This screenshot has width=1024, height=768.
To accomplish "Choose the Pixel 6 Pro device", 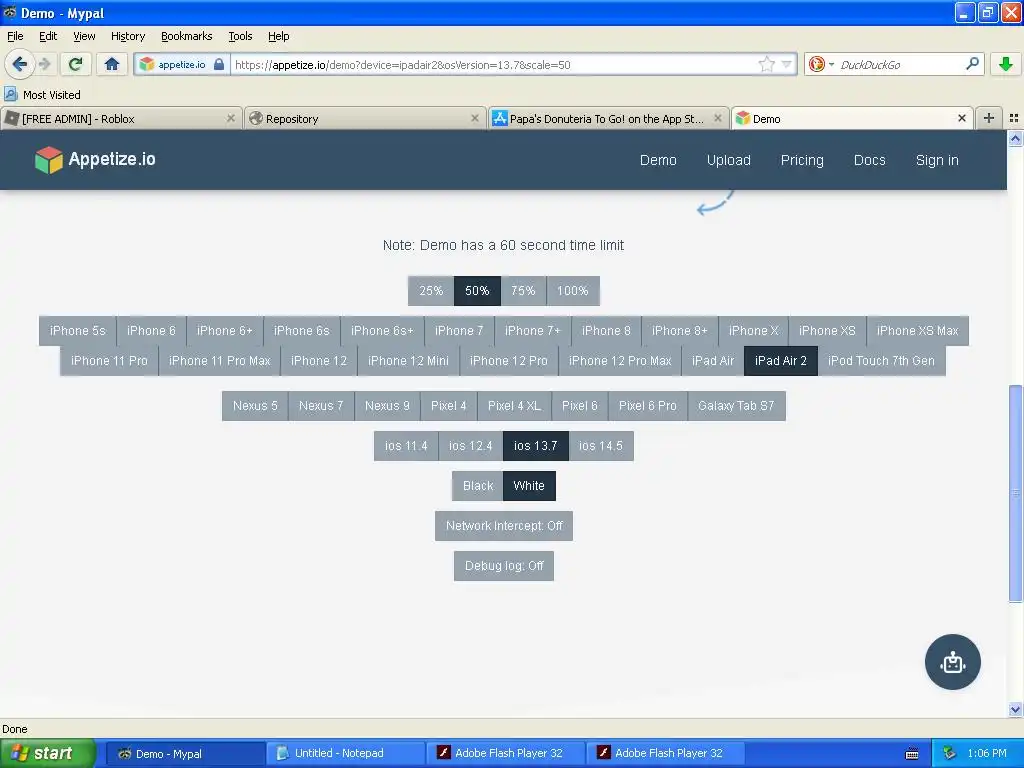I will [x=647, y=406].
